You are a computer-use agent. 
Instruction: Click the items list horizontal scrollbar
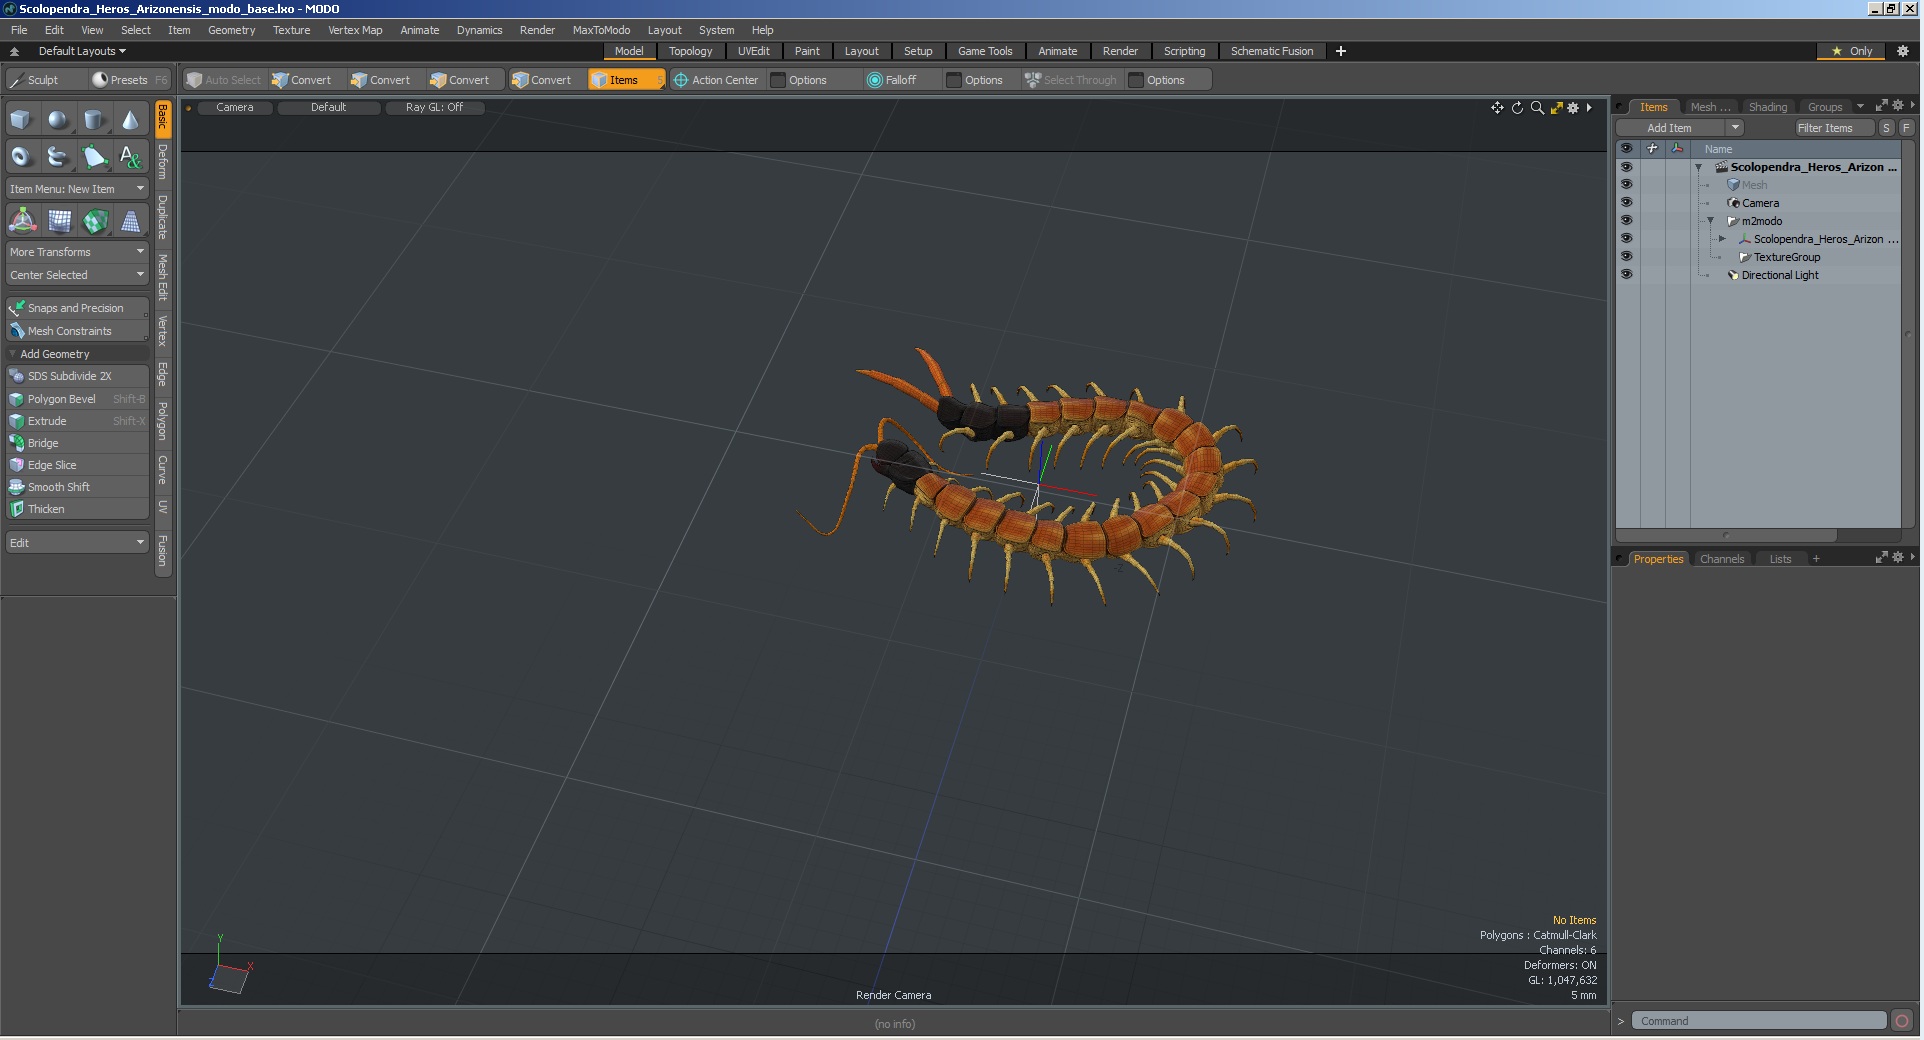tap(1727, 535)
